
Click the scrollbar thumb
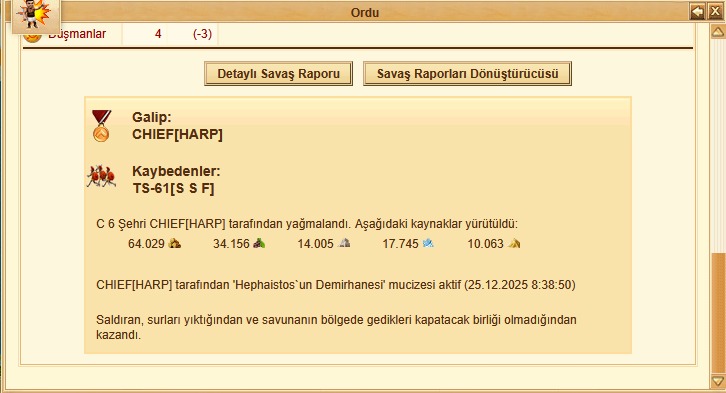click(718, 313)
